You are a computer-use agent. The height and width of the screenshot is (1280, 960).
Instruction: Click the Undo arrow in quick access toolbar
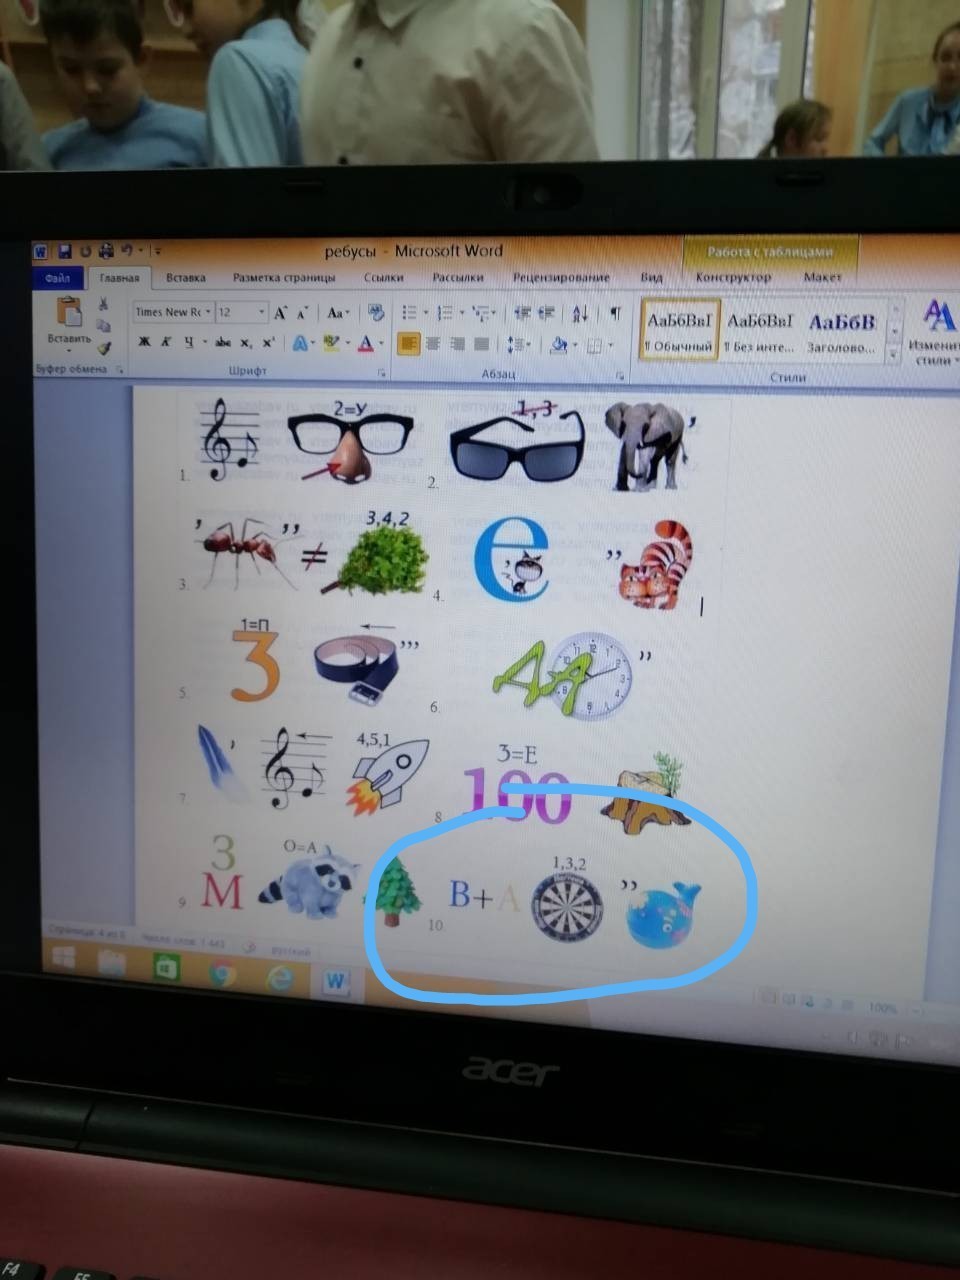point(127,251)
